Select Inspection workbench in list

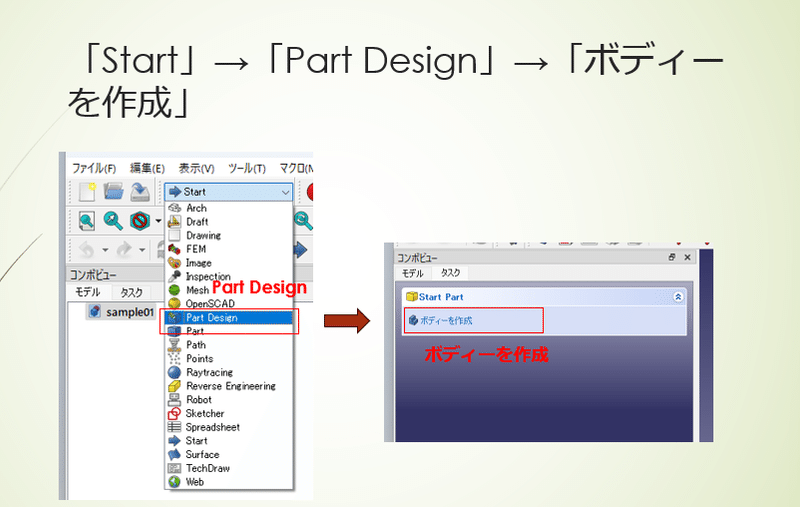(x=229, y=276)
